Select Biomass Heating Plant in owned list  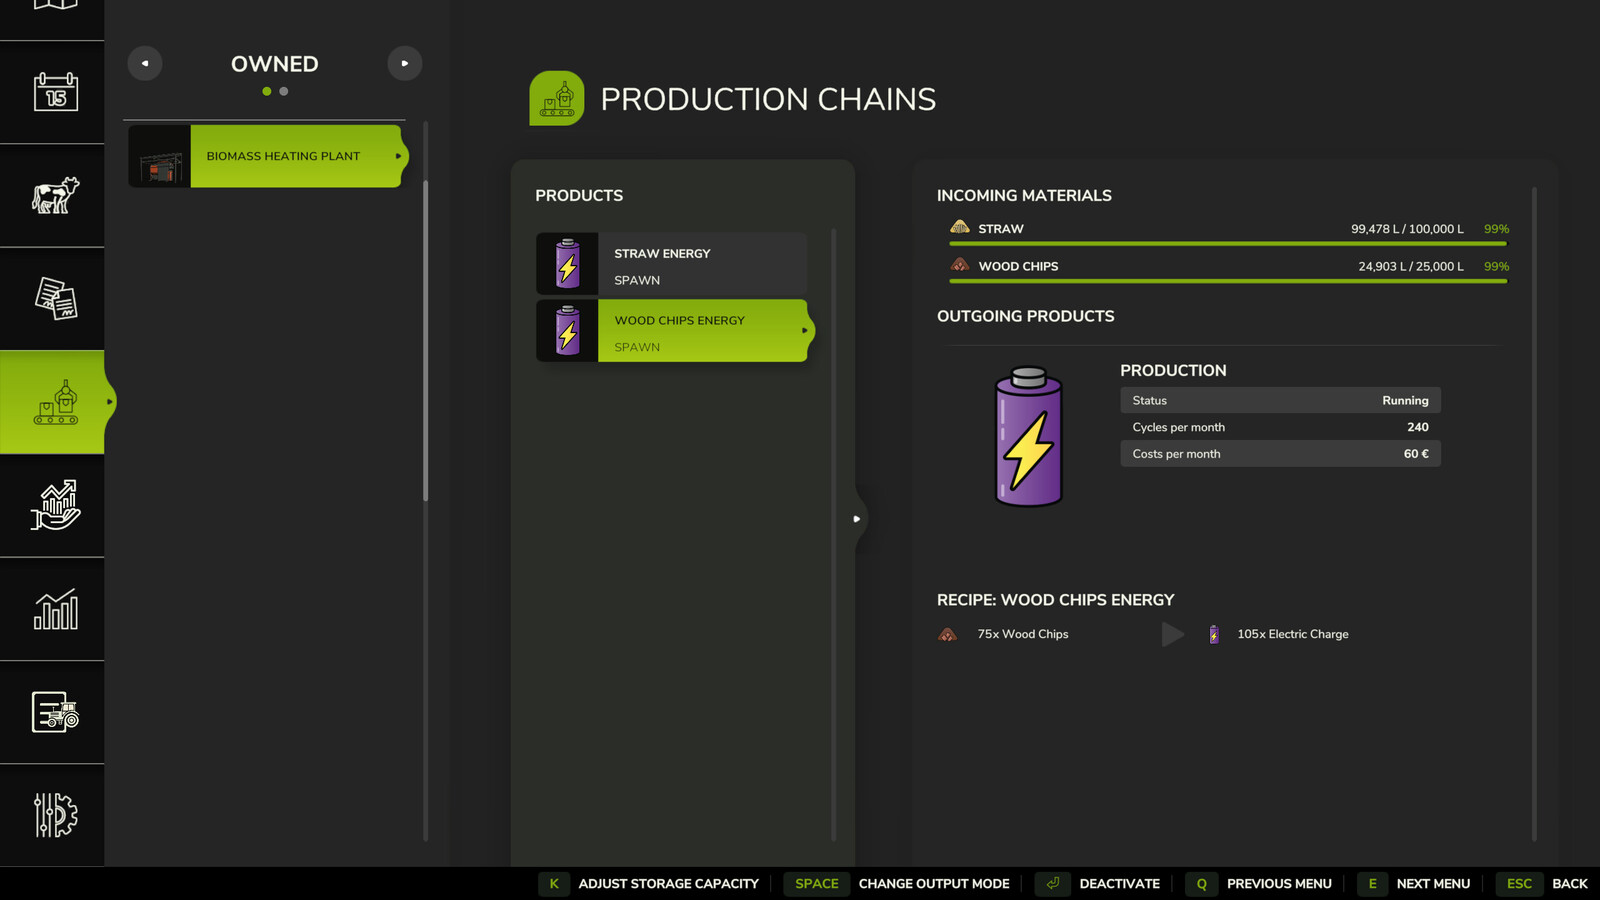tap(268, 156)
